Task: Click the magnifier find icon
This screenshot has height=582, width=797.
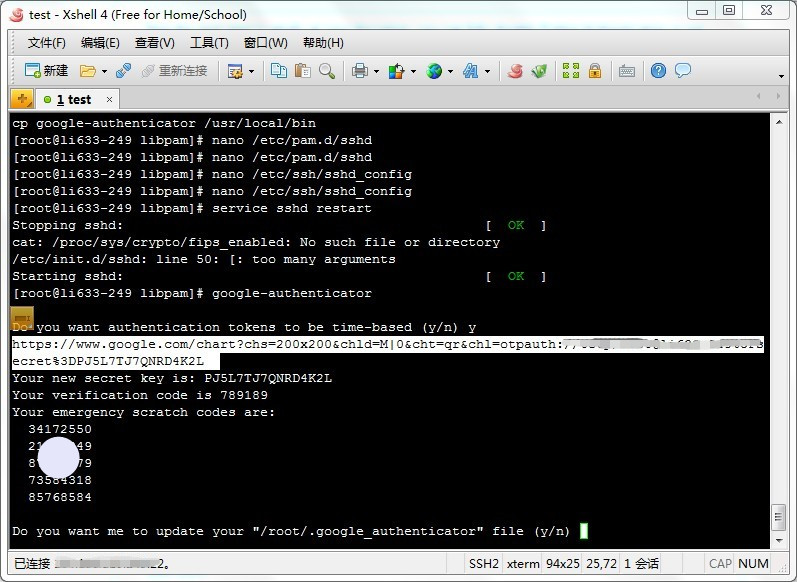Action: 327,71
